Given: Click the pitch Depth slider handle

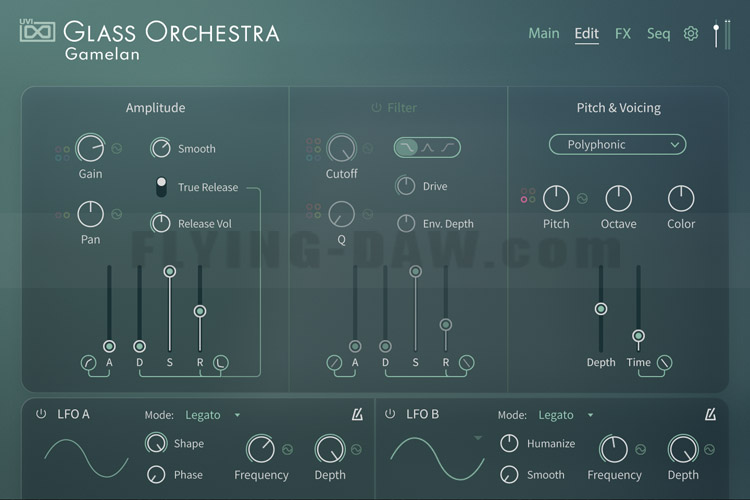Looking at the screenshot, I should tap(601, 309).
